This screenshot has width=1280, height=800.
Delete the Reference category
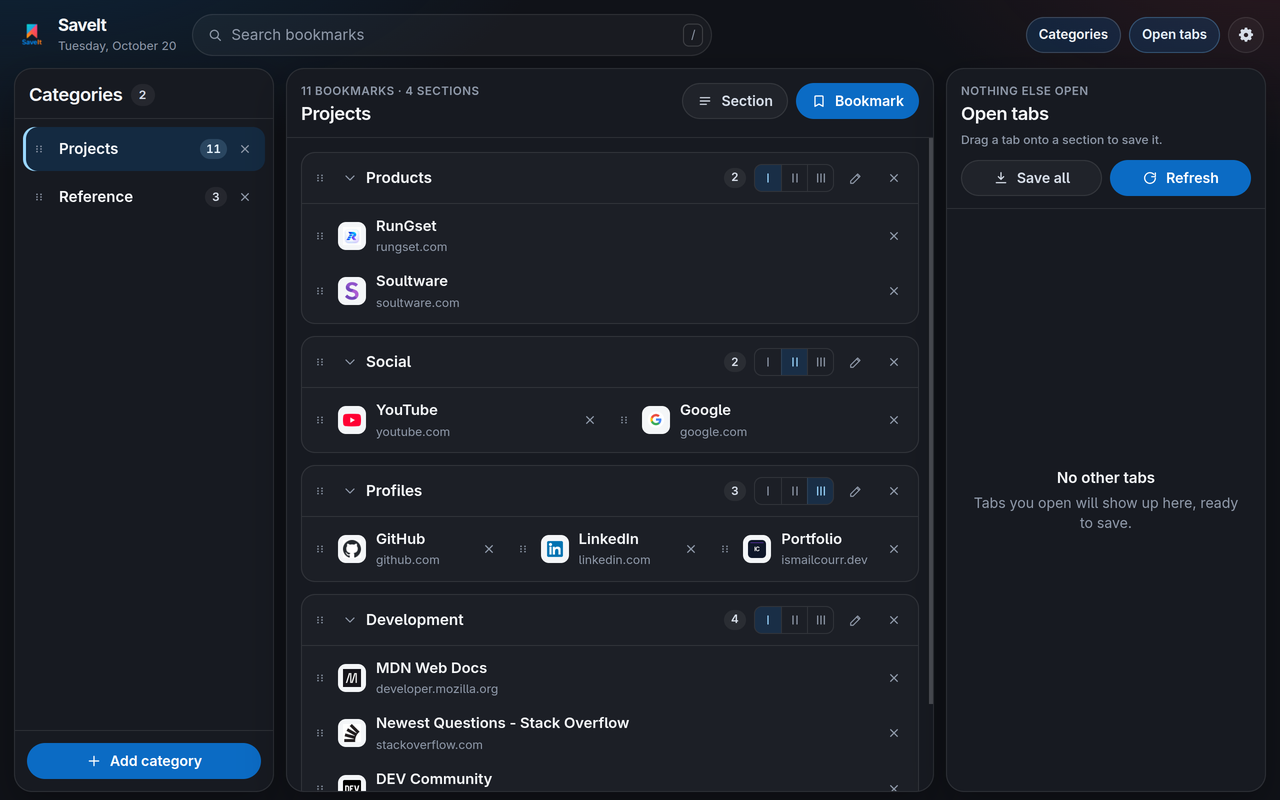[245, 197]
